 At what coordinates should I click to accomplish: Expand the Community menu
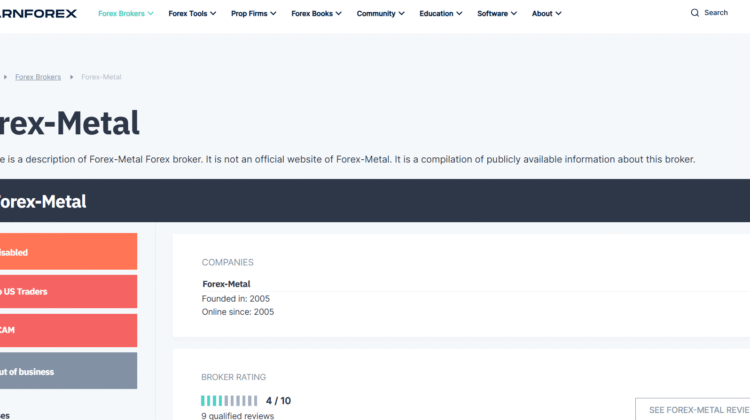coord(380,13)
